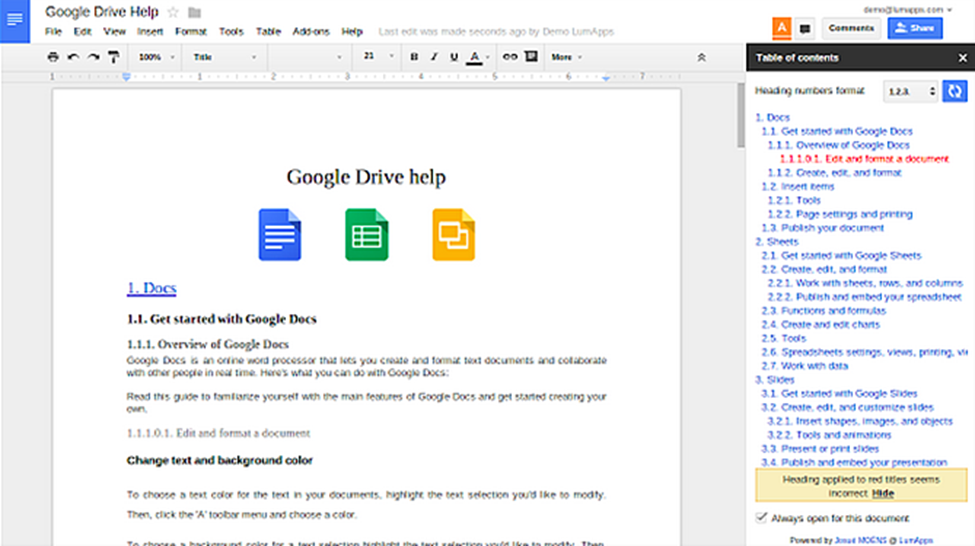Toggle italic formatting

tap(434, 57)
